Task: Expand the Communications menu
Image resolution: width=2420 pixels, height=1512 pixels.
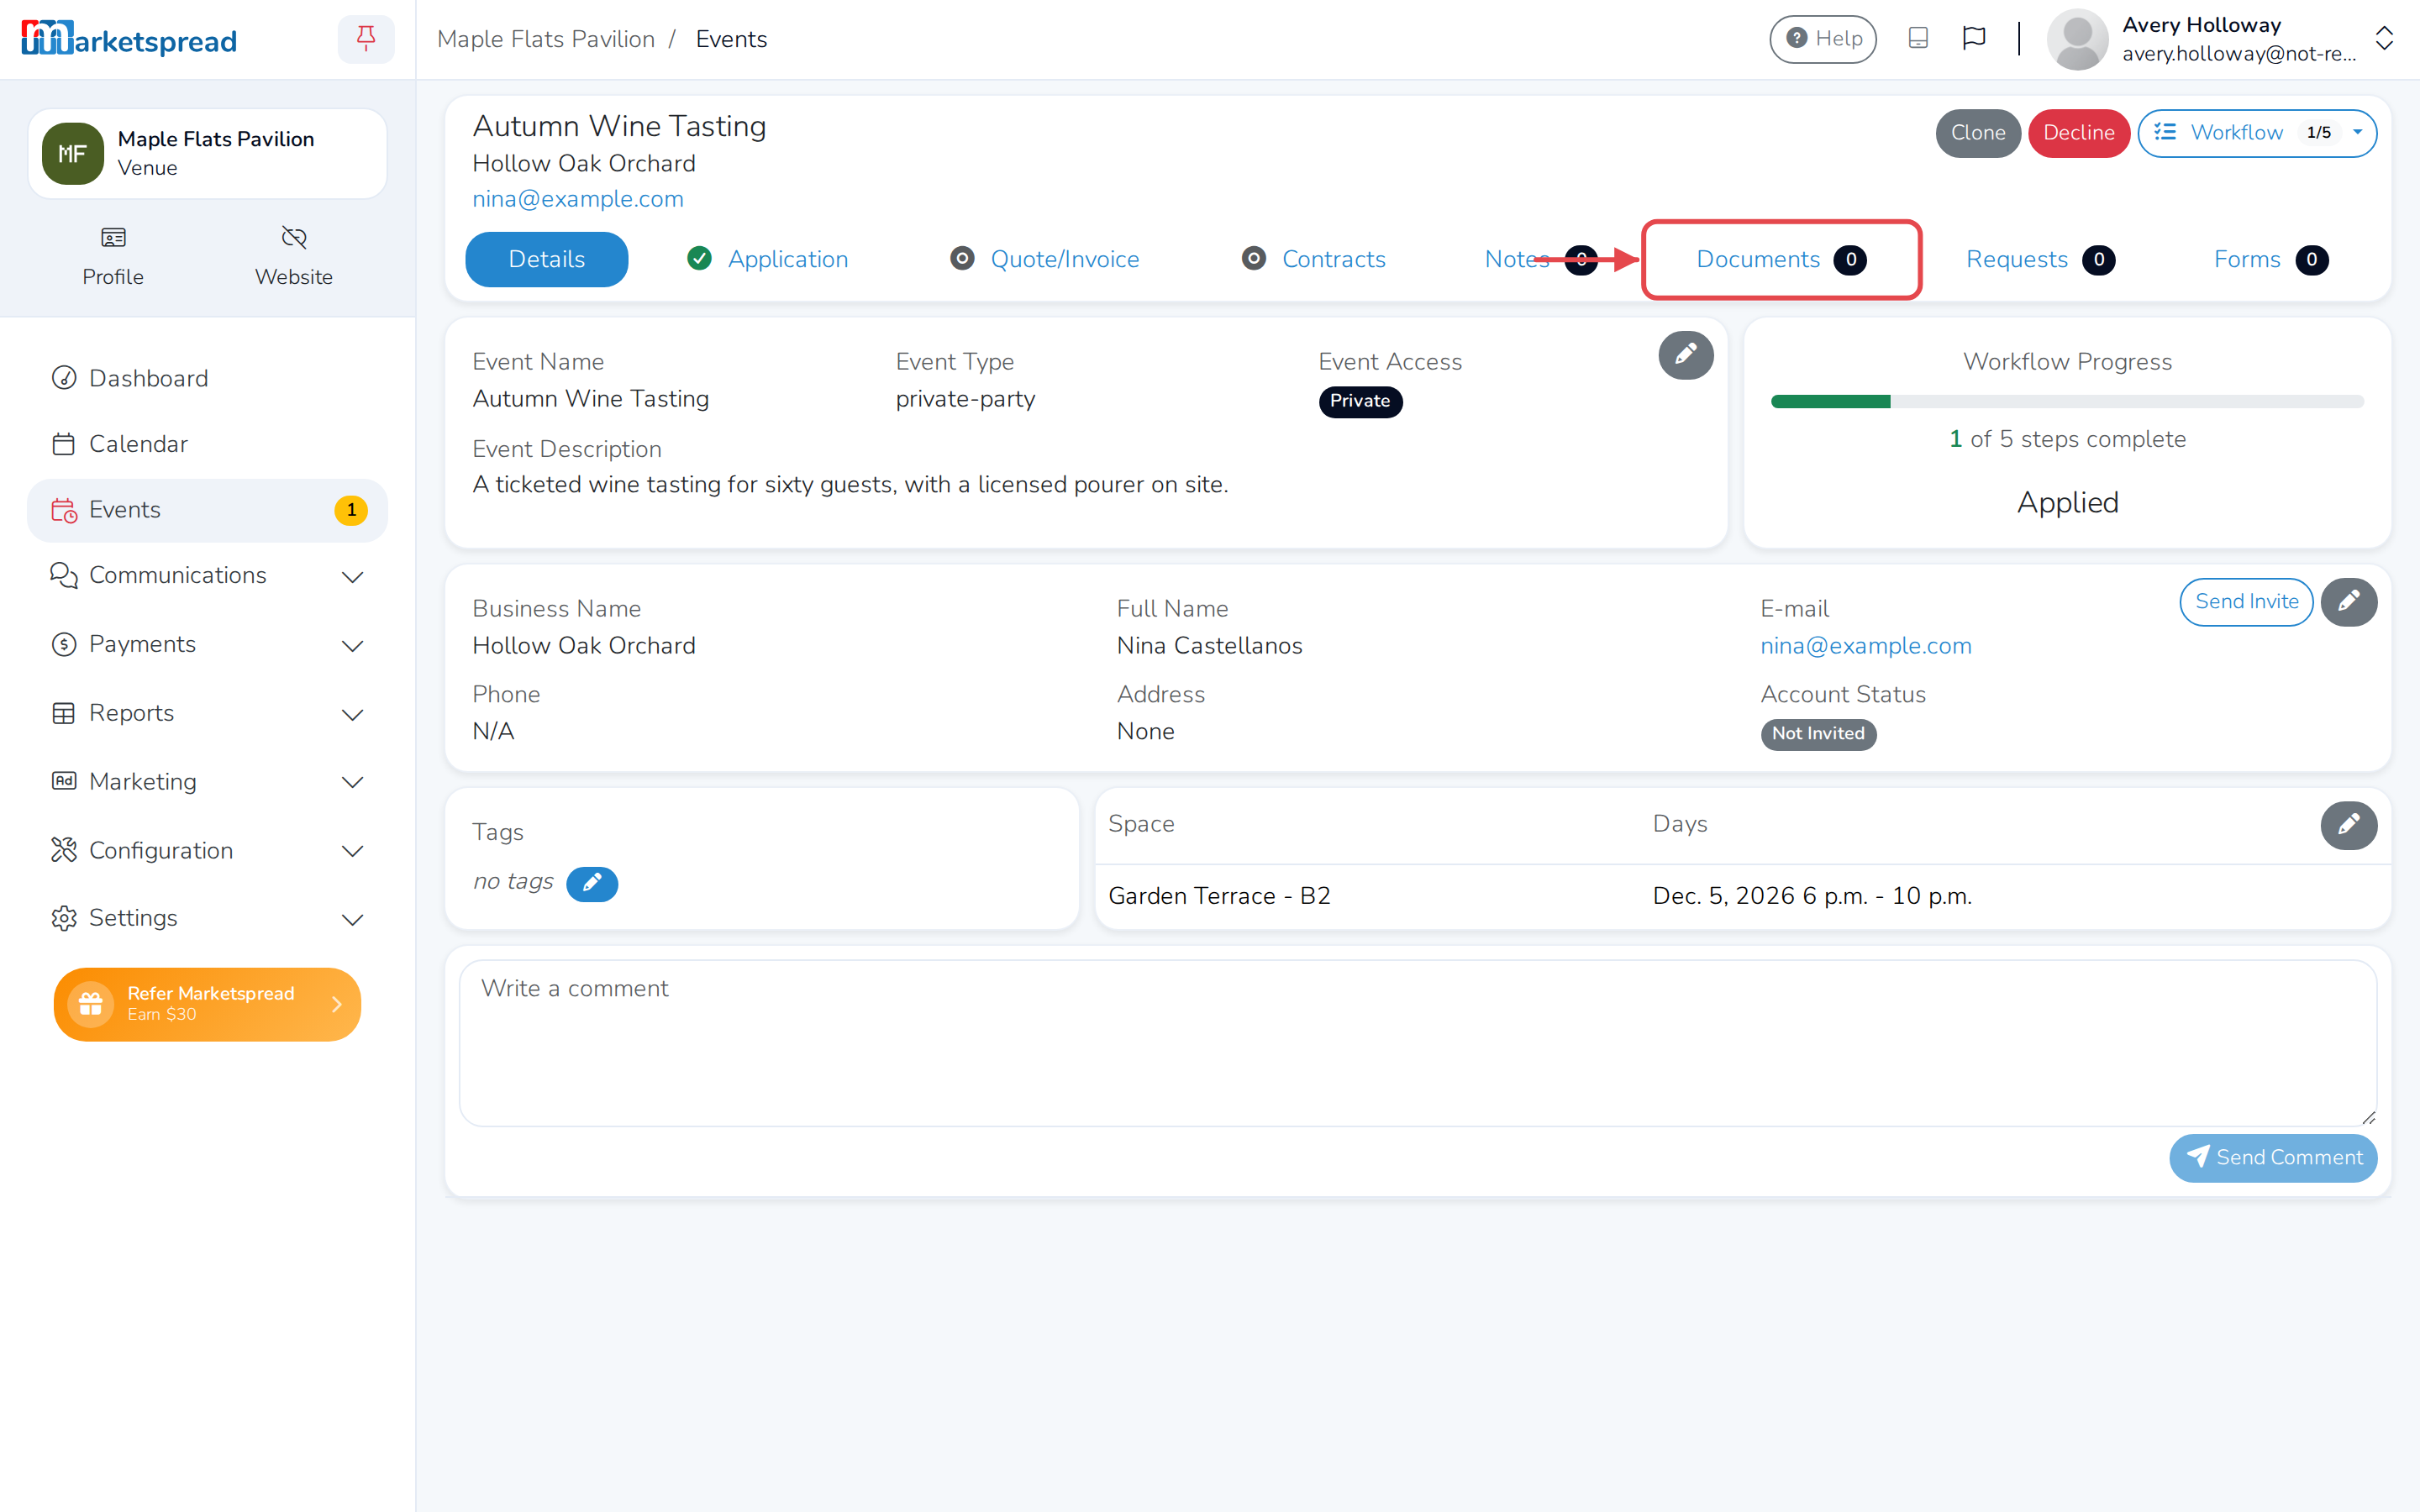Action: point(207,576)
